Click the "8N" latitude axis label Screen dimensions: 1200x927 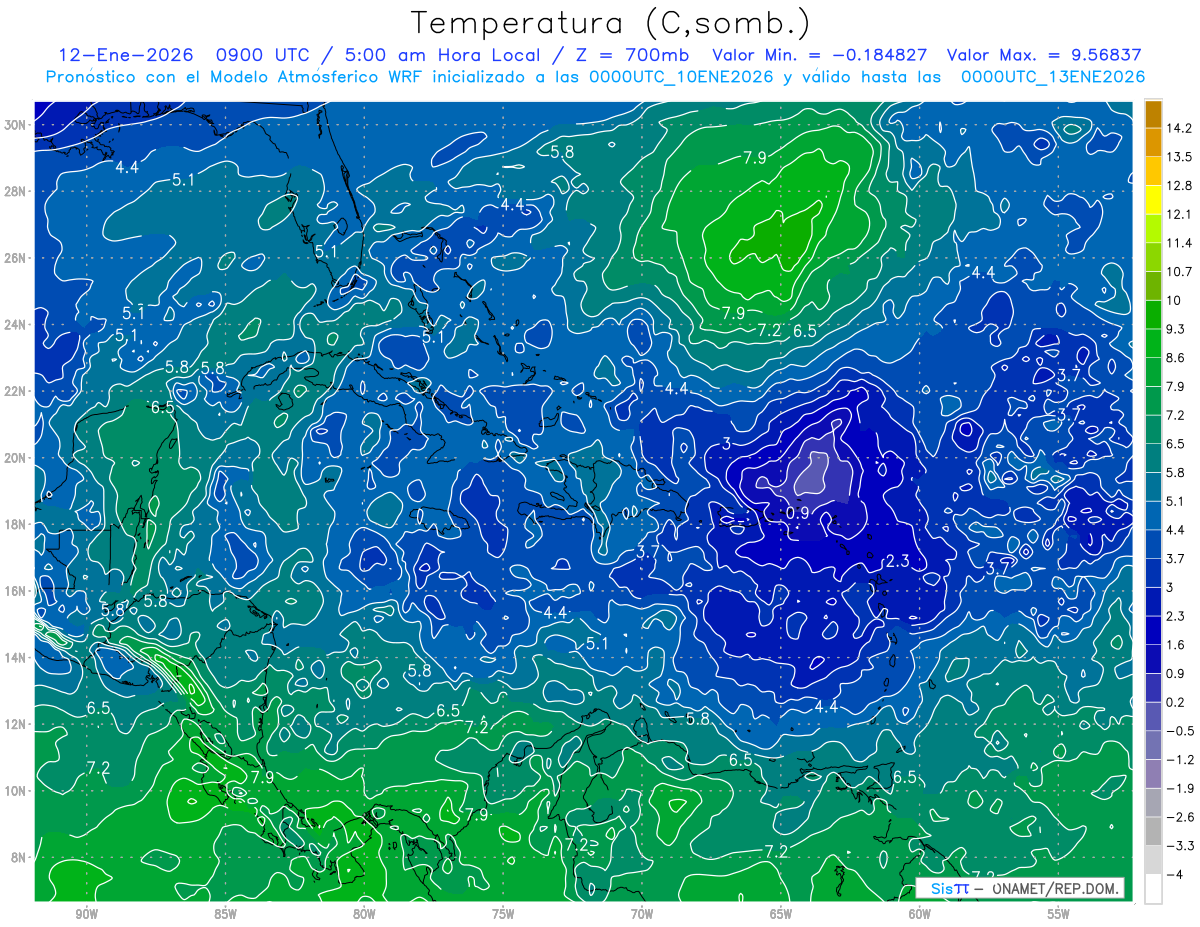(x=20, y=857)
